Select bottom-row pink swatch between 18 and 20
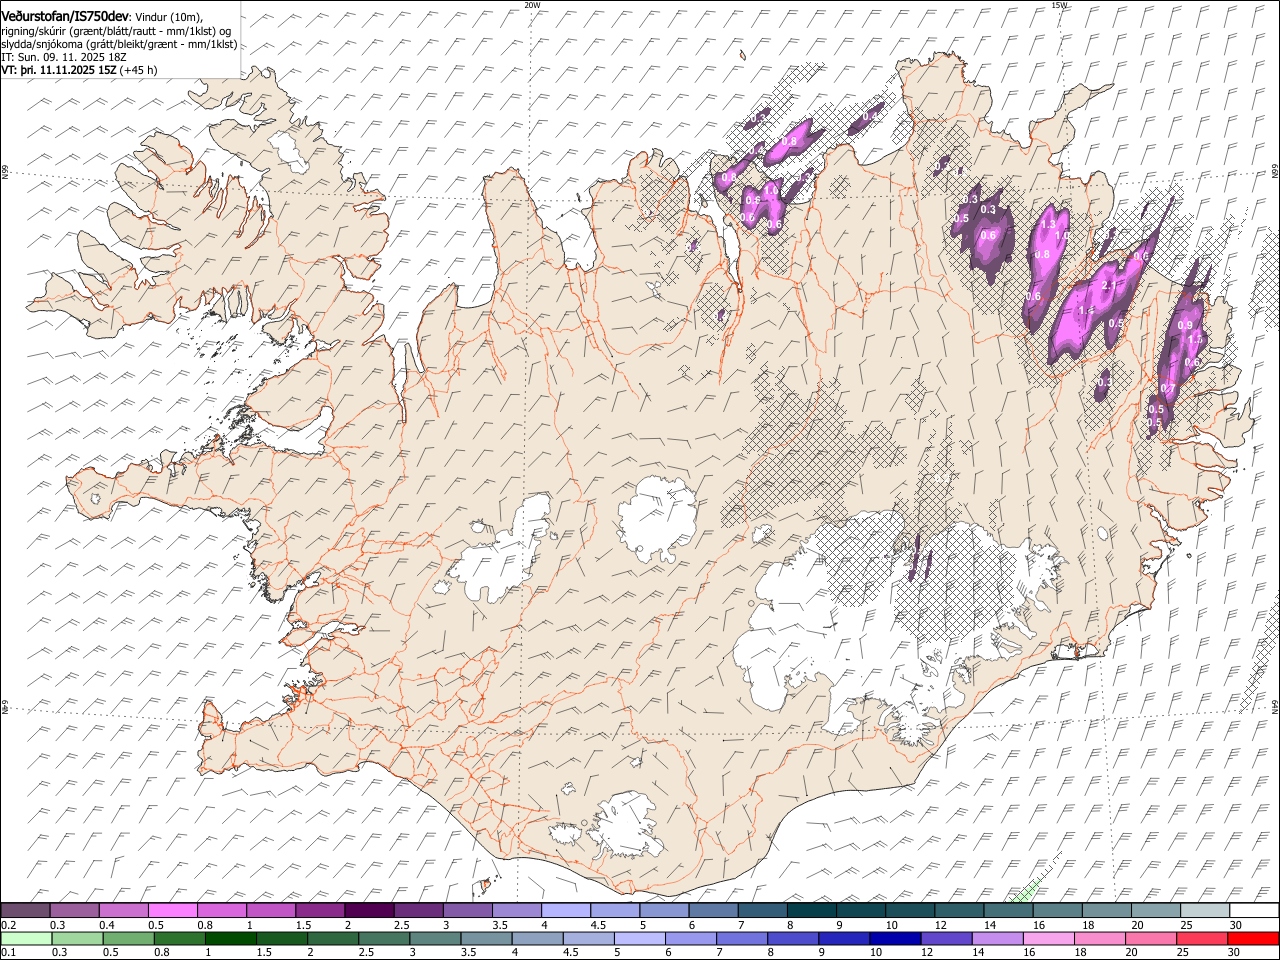Viewport: 1280px width, 960px height. coord(1098,938)
